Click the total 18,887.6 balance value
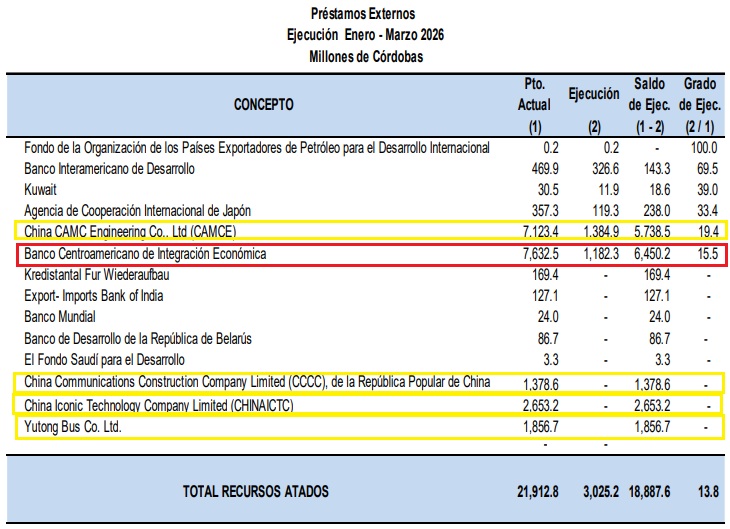This screenshot has height=529, width=730. [649, 492]
